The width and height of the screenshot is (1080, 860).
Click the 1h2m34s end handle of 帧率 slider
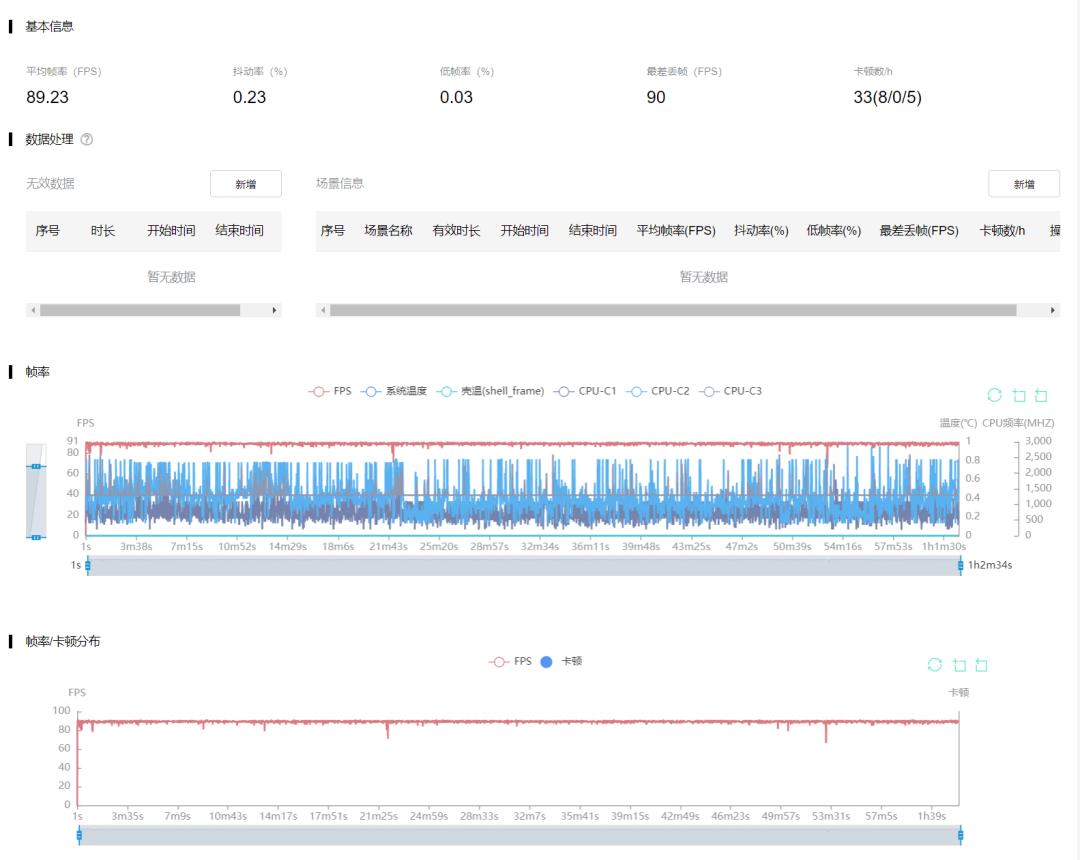pos(960,566)
